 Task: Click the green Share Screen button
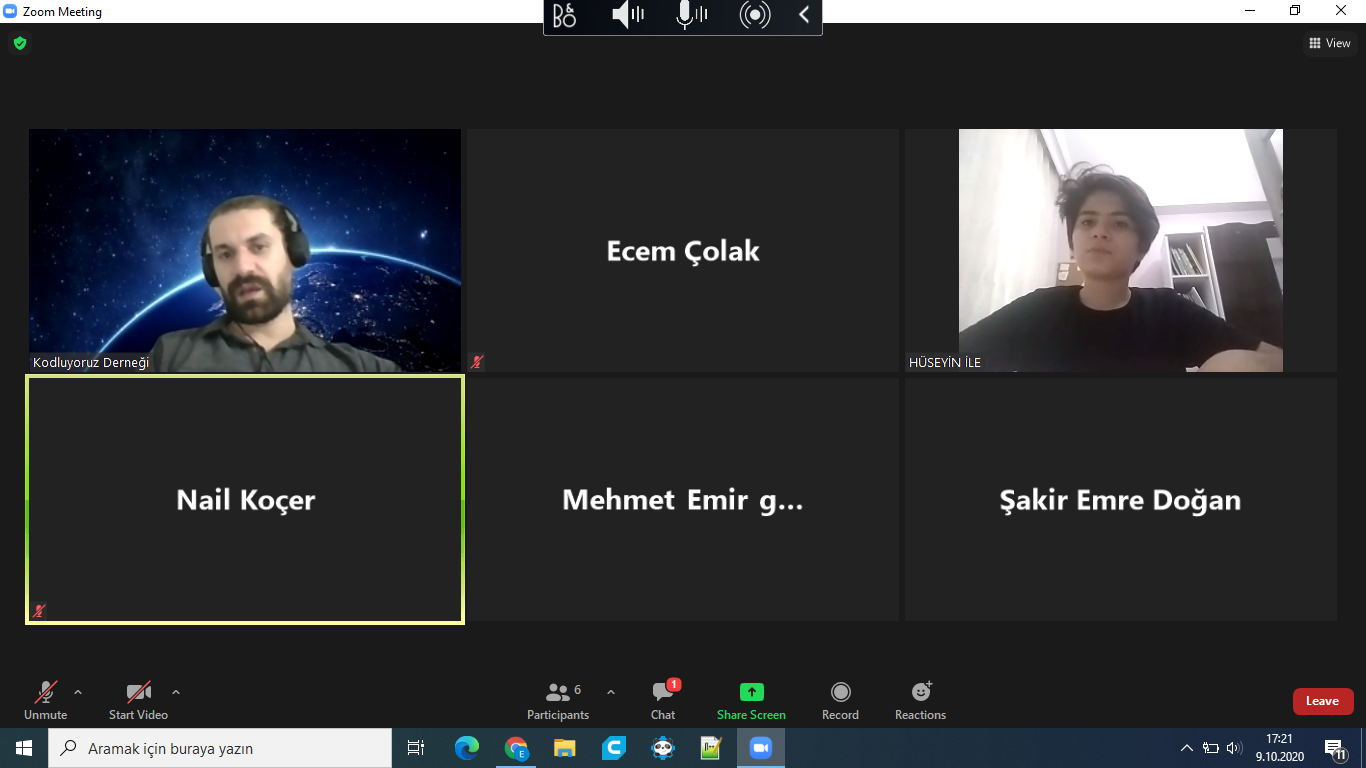pyautogui.click(x=751, y=700)
